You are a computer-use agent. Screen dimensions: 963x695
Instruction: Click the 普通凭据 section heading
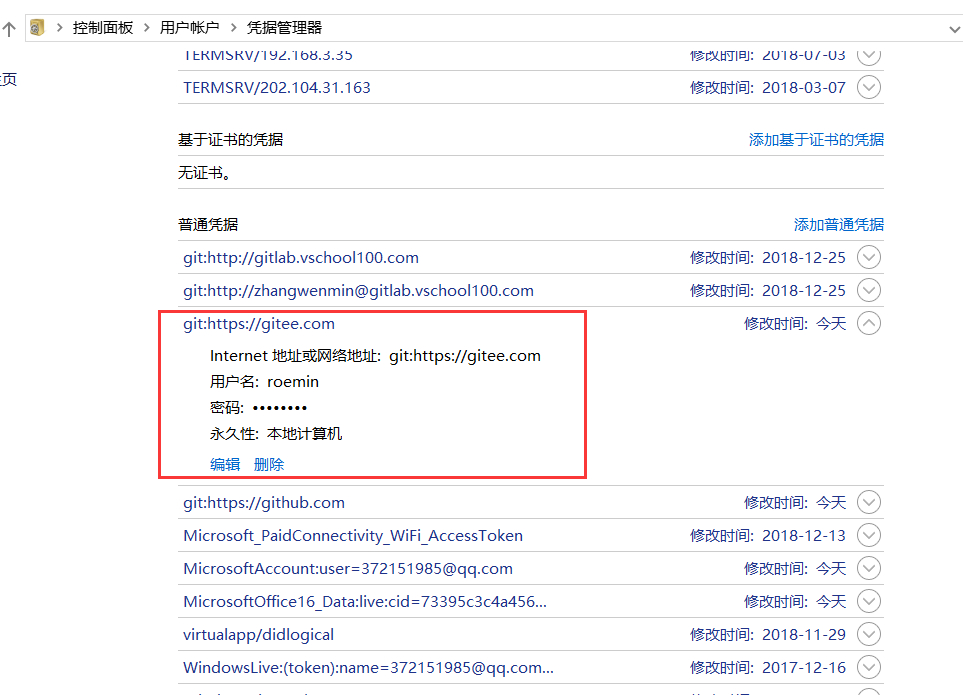tap(208, 225)
